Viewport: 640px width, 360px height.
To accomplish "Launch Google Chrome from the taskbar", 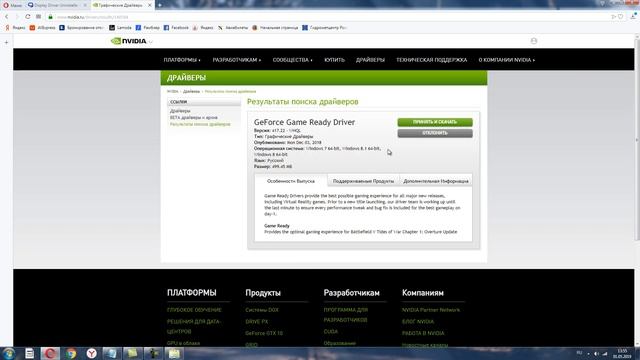I will 71,353.
